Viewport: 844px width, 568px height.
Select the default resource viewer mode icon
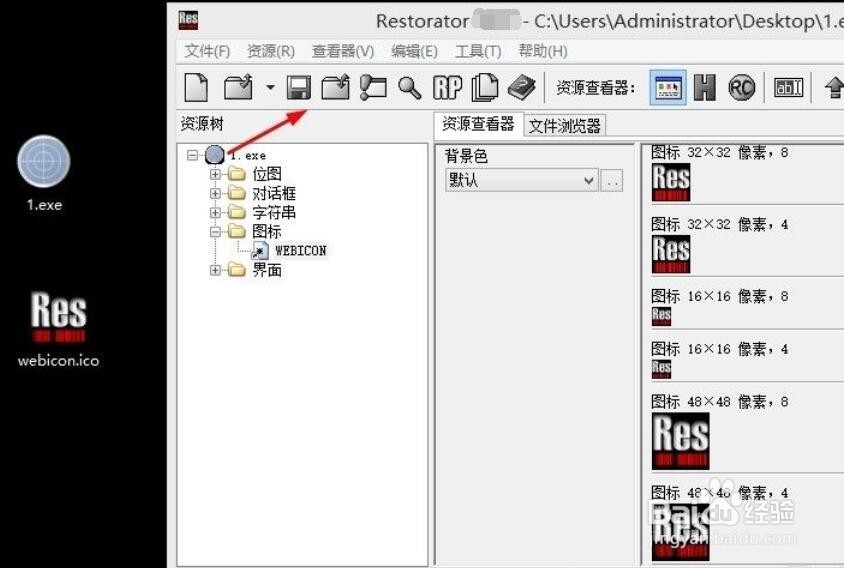coord(668,87)
